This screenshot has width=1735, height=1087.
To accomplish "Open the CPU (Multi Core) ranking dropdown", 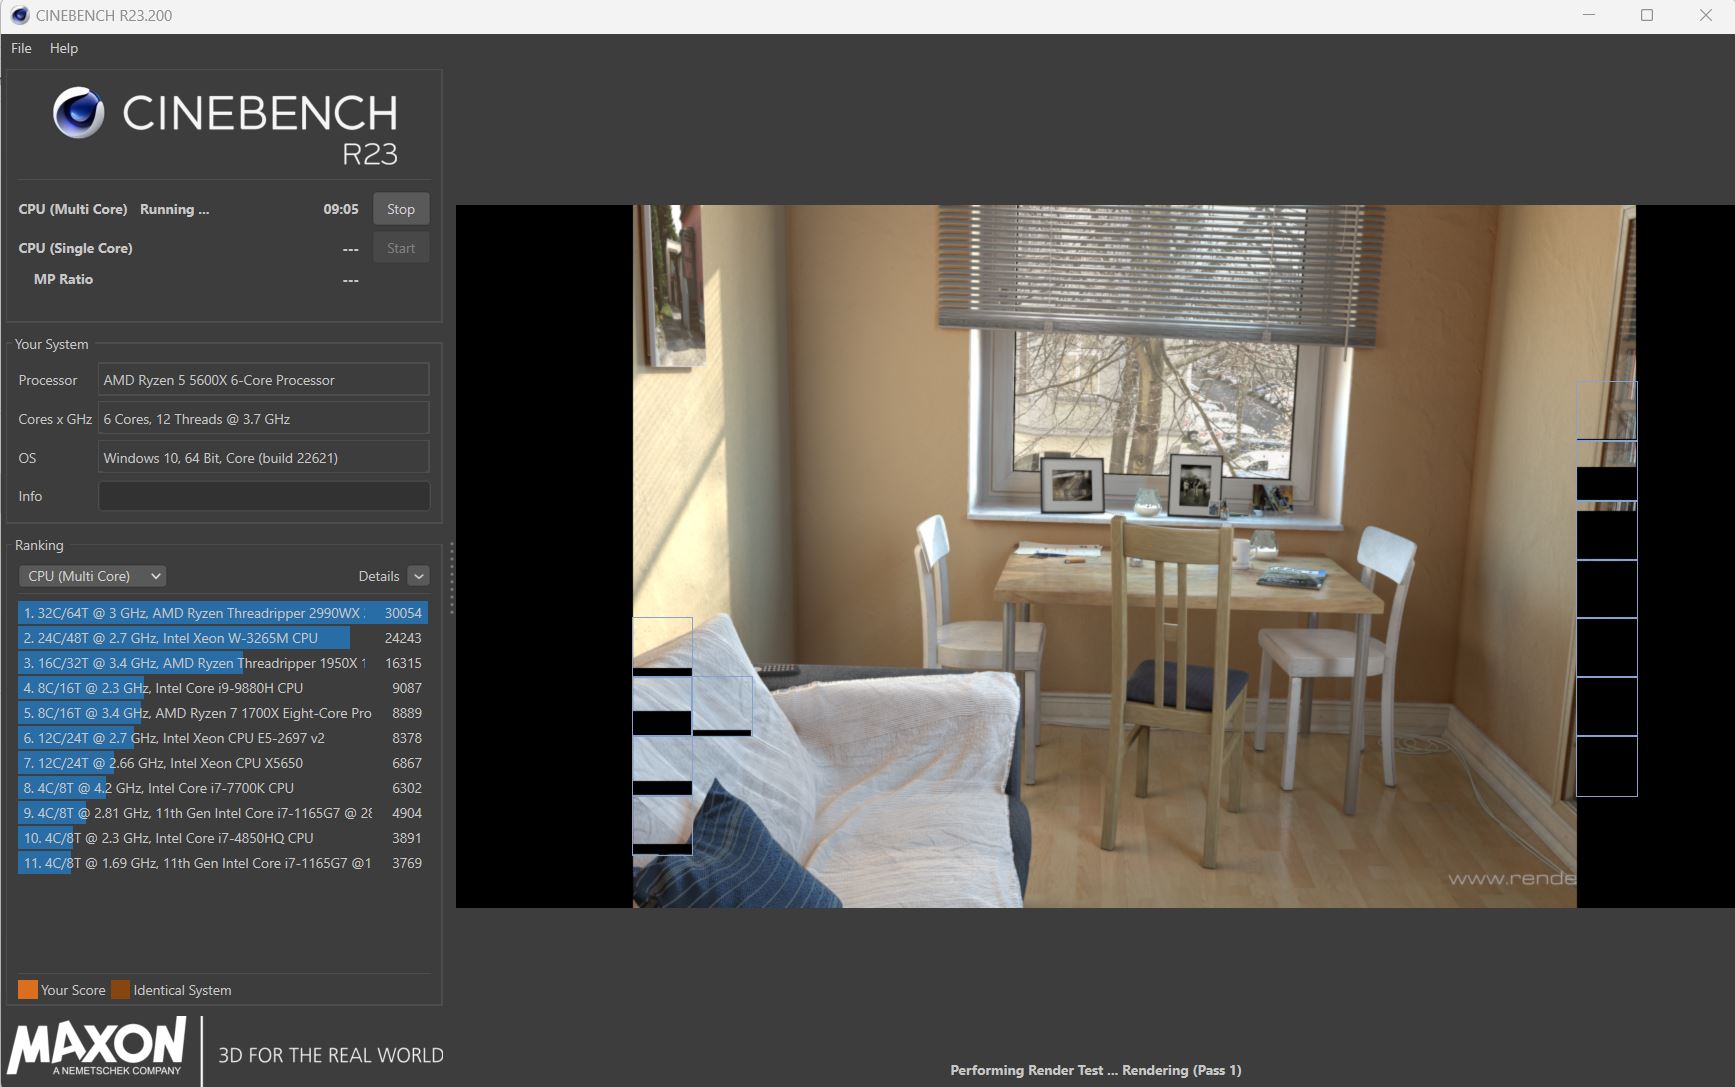I will coord(93,576).
